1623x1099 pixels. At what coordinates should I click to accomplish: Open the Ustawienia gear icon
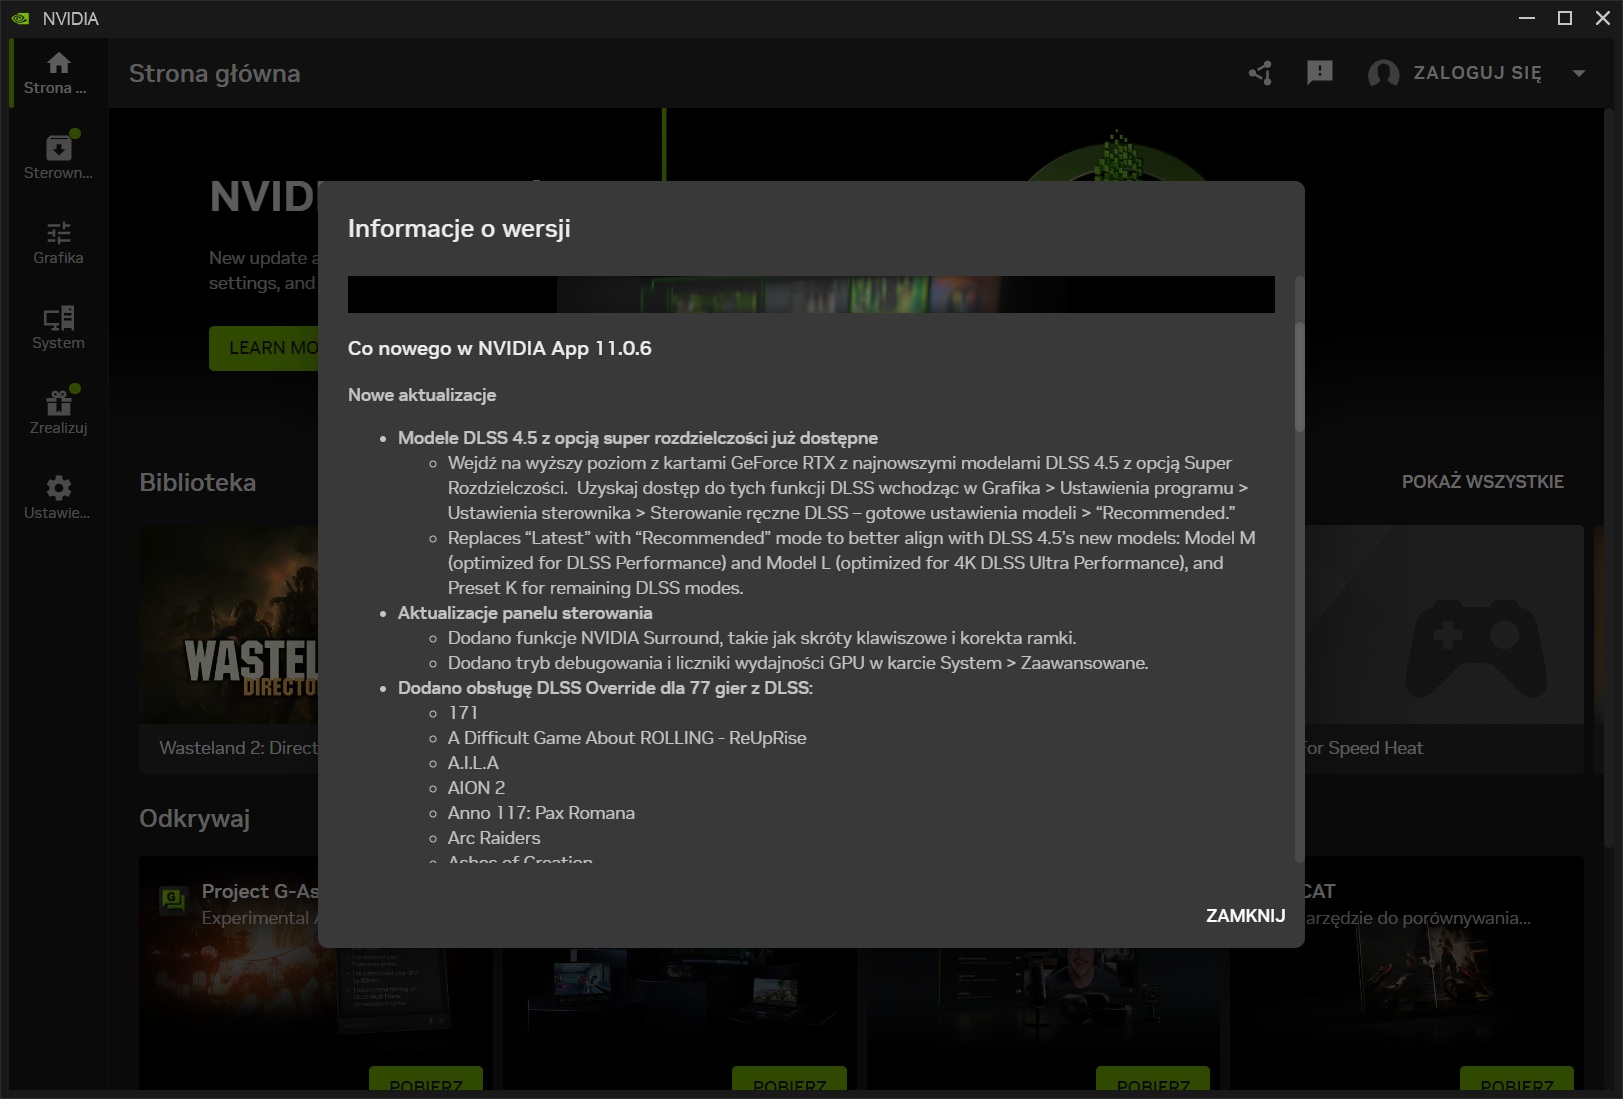point(58,489)
